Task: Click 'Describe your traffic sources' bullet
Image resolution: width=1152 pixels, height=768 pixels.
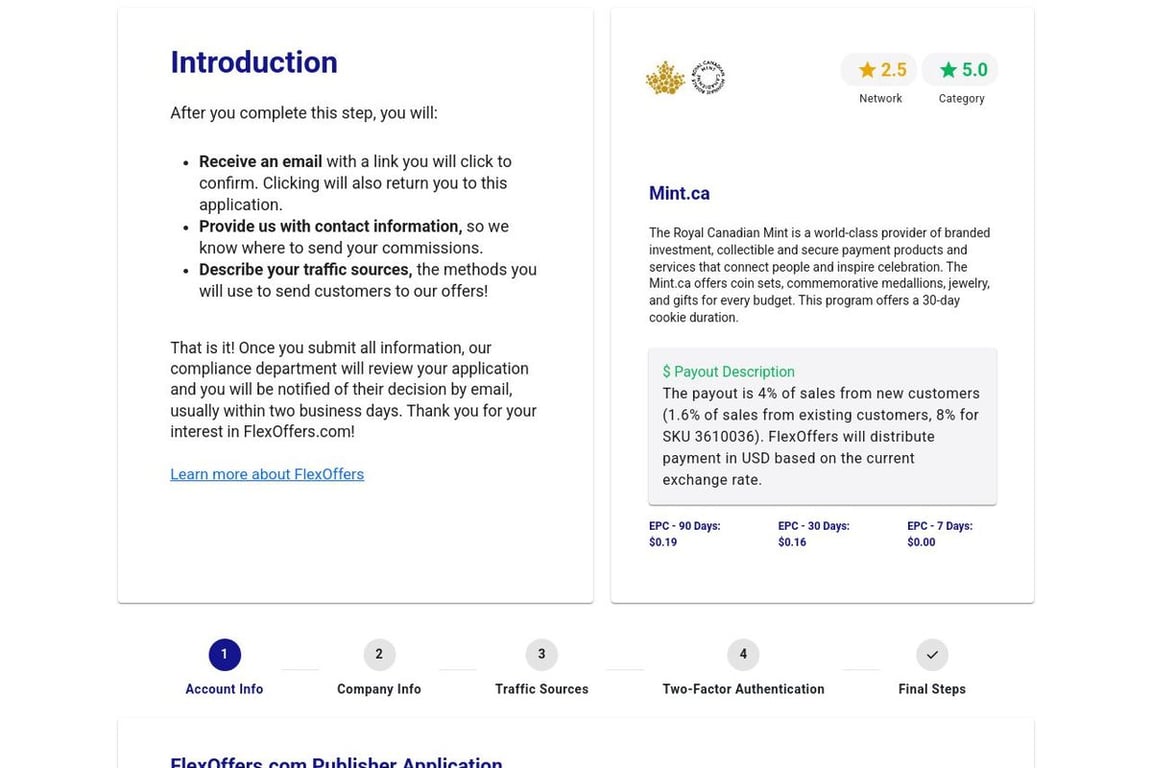Action: (x=367, y=280)
